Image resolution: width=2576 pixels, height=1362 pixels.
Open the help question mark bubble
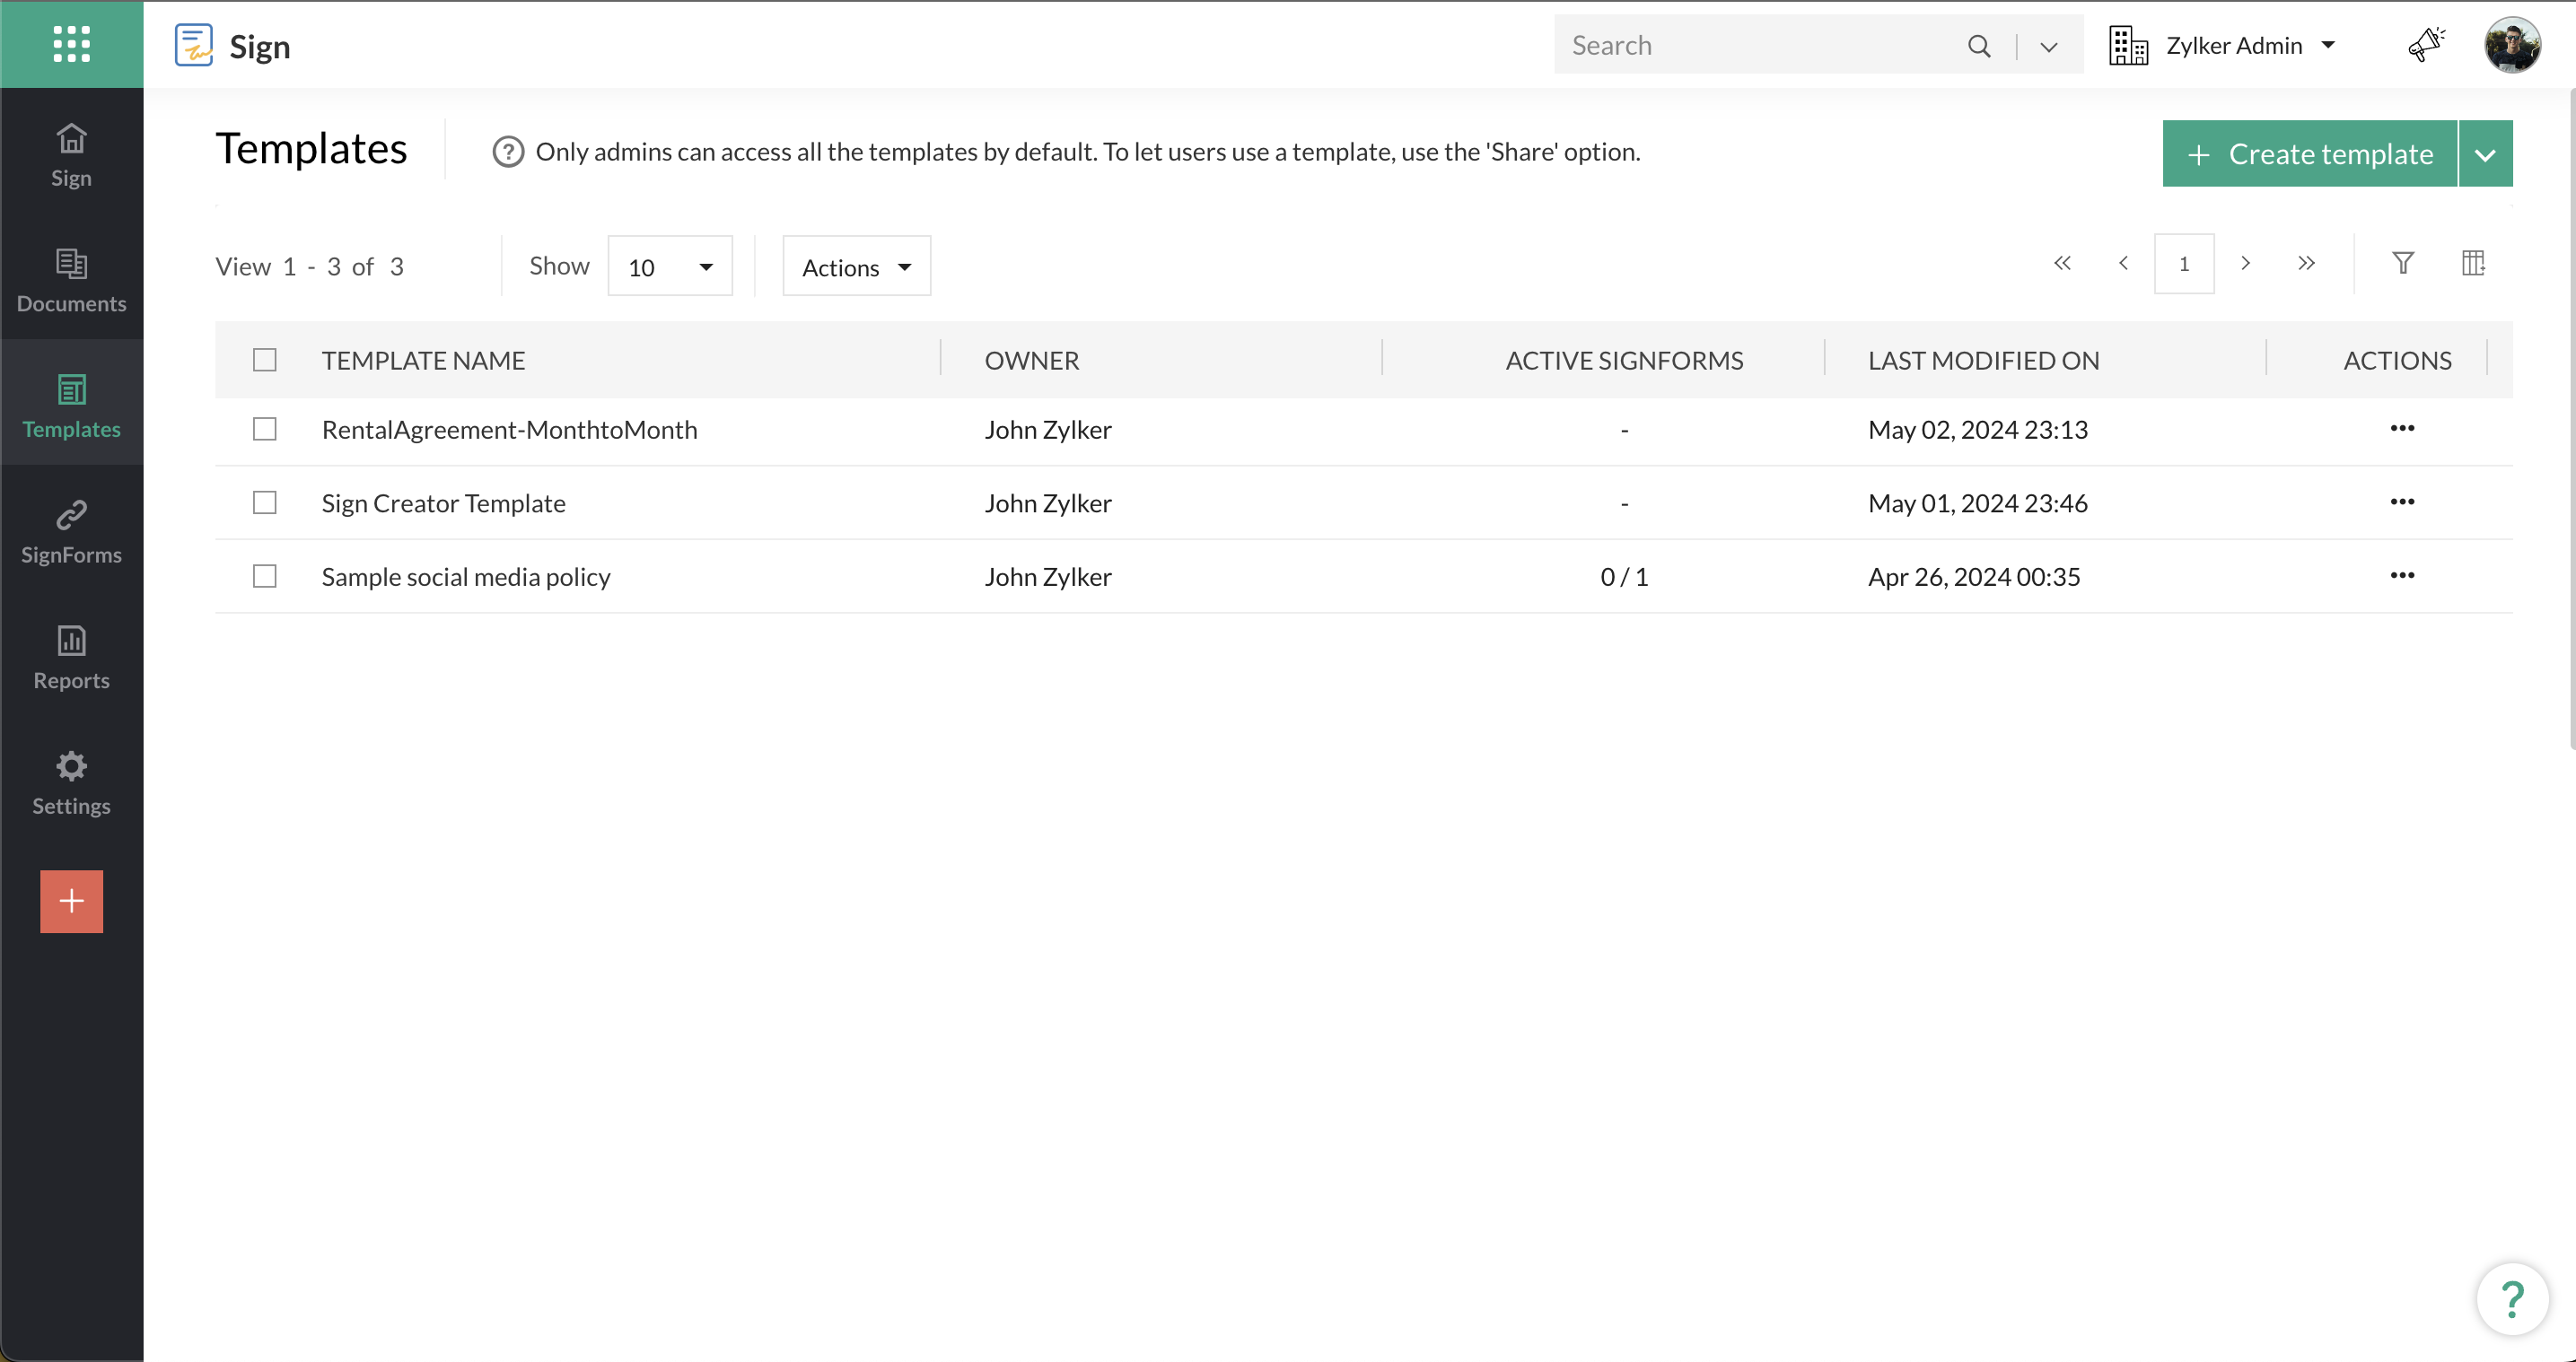click(x=2511, y=1298)
